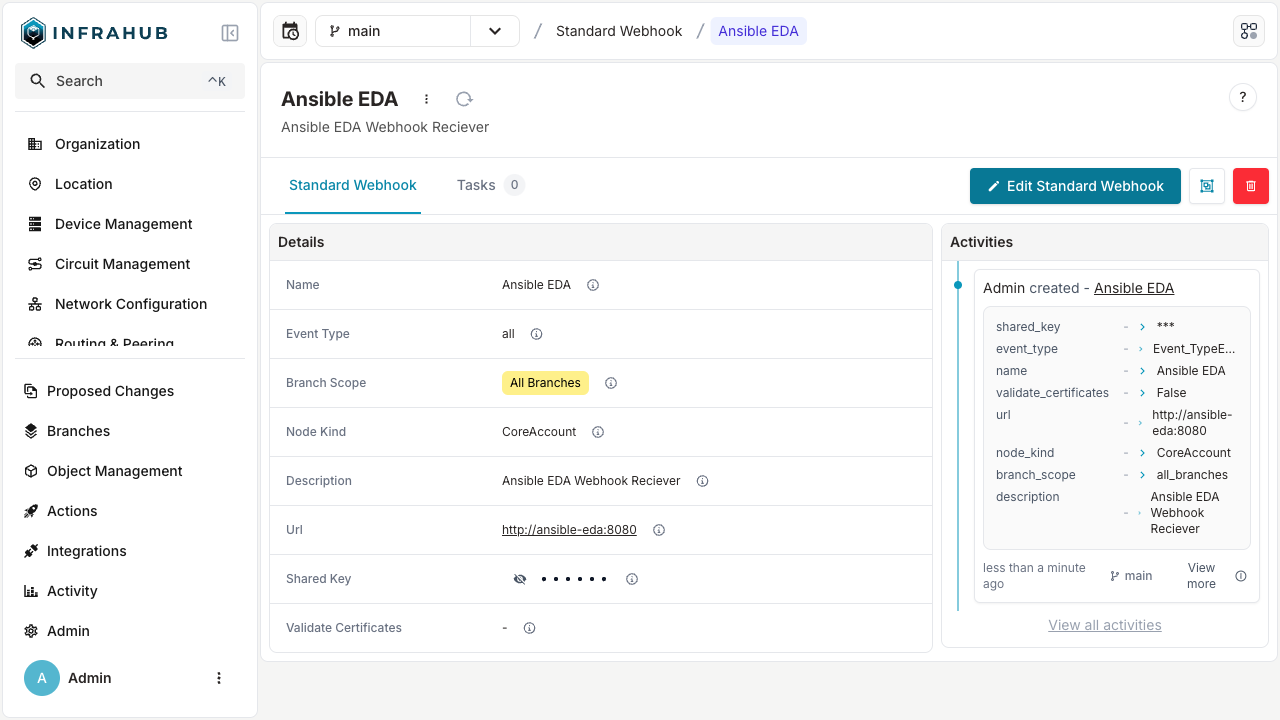This screenshot has height=720, width=1280.
Task: Click the help question mark icon
Action: 1242,97
